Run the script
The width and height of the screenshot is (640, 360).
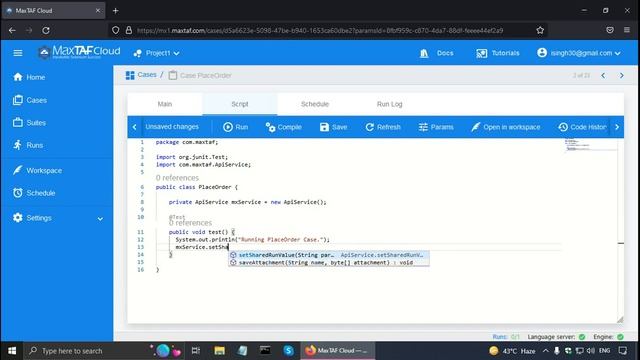click(236, 127)
